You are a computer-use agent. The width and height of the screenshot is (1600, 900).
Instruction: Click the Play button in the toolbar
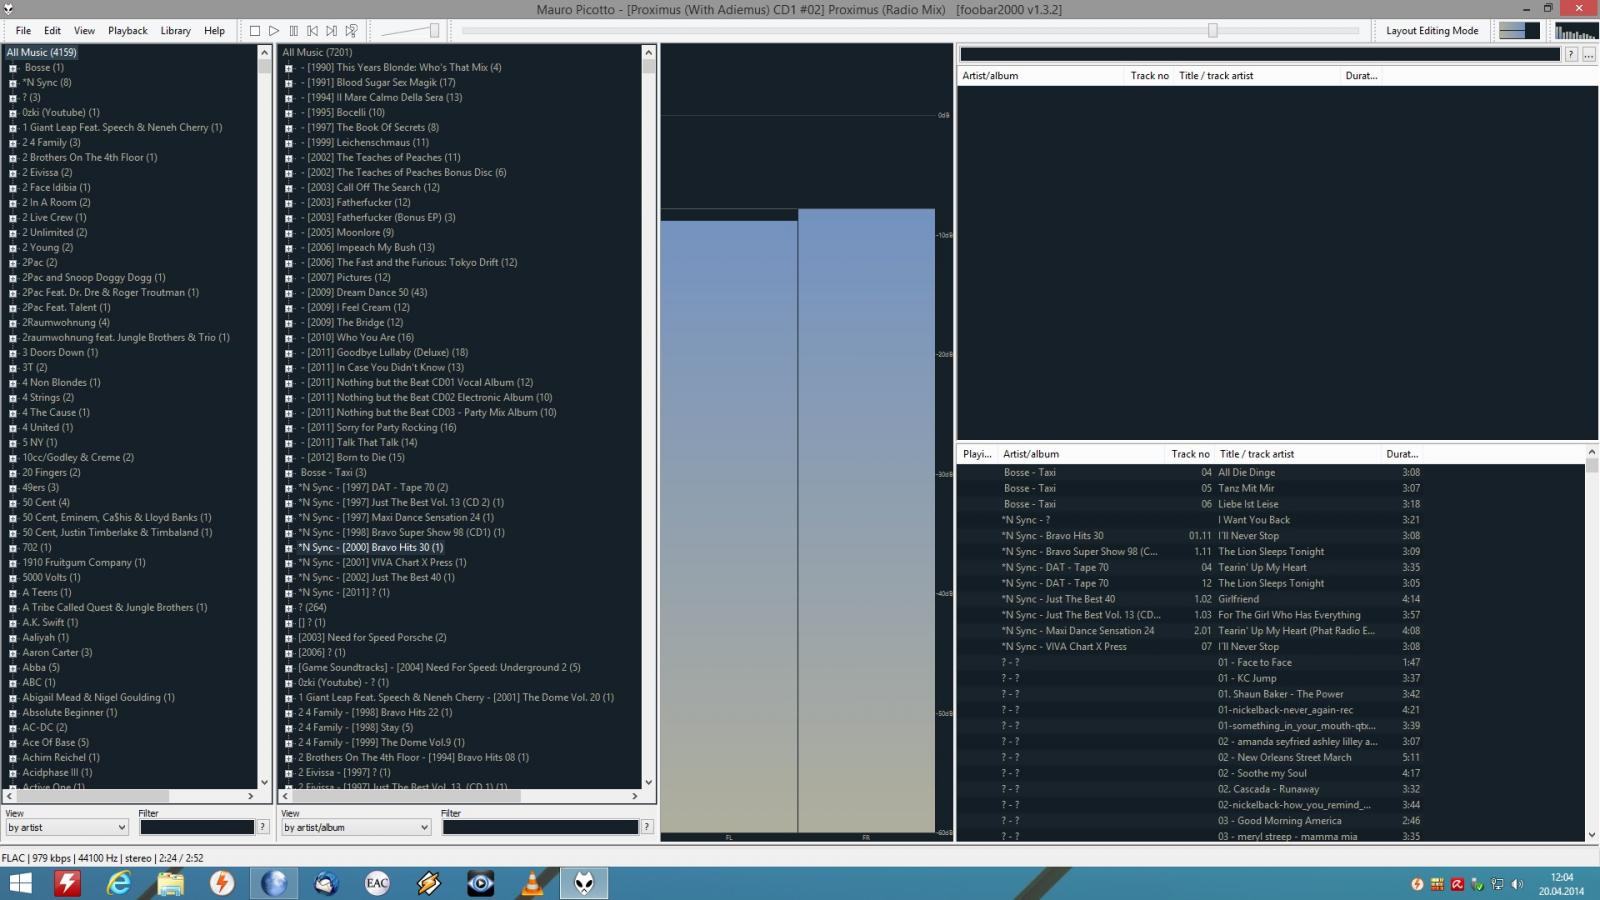274,31
